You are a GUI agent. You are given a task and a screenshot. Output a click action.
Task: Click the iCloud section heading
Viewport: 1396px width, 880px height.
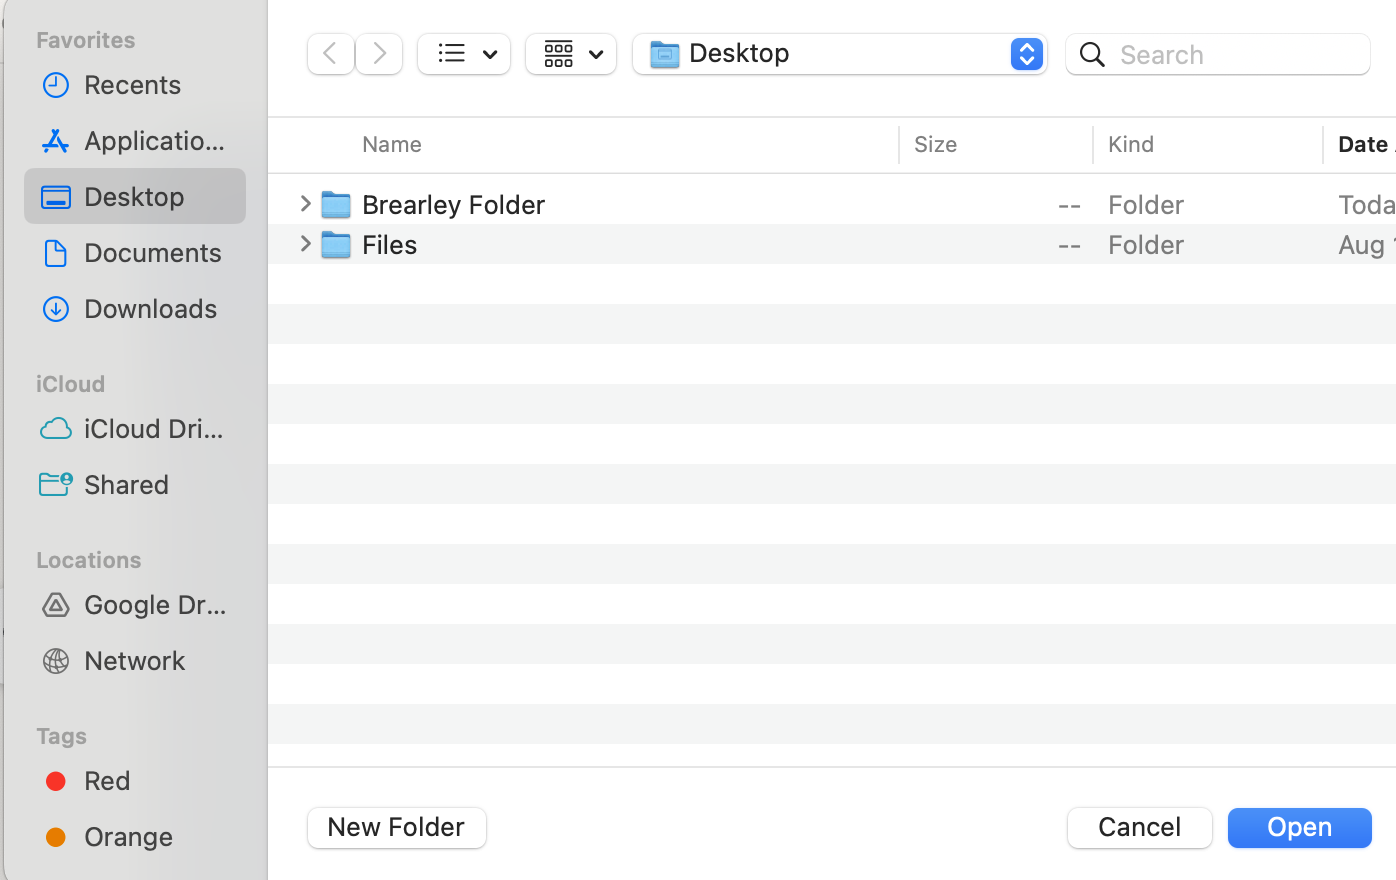[x=71, y=384]
